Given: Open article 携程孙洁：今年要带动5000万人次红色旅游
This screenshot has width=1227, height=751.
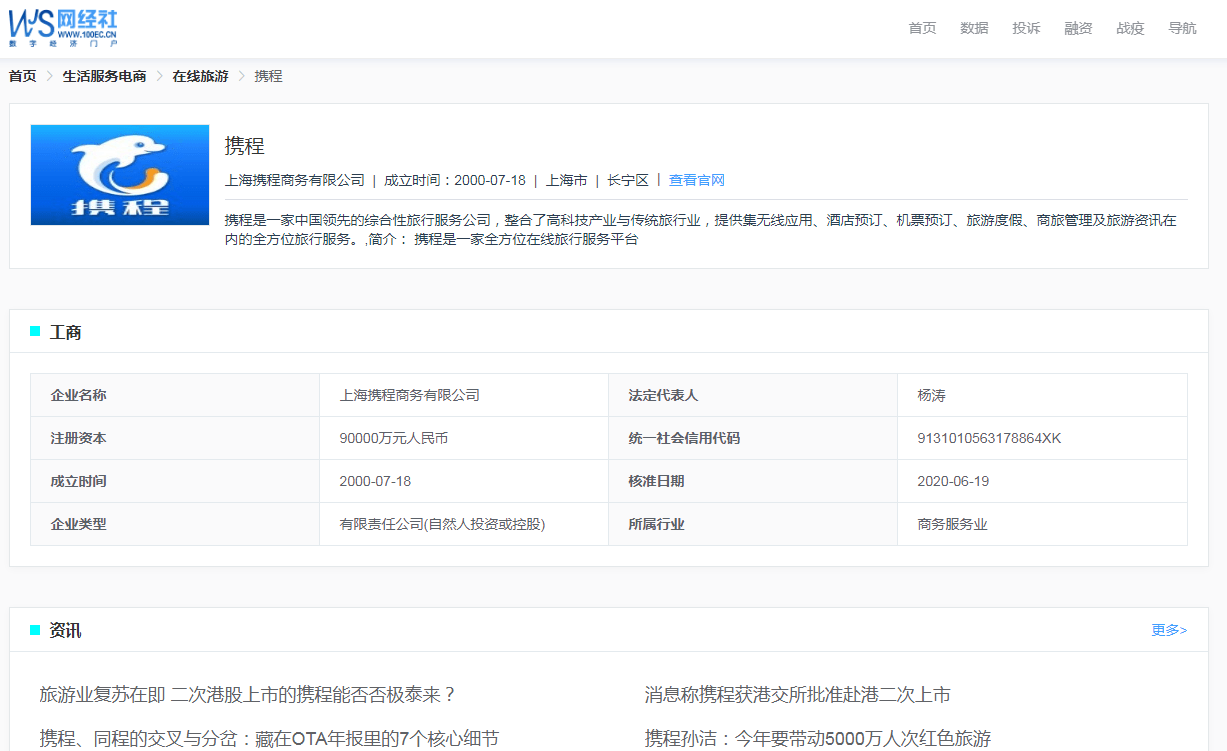Looking at the screenshot, I should [817, 738].
